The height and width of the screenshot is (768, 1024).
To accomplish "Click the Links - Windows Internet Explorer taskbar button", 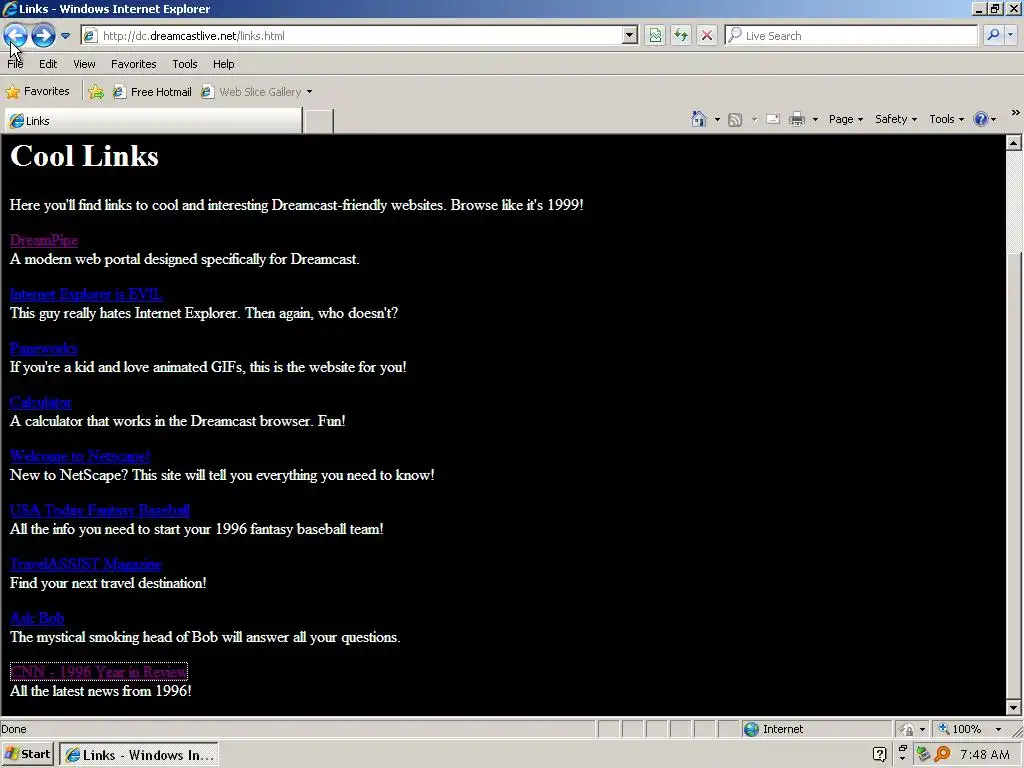I will (139, 755).
